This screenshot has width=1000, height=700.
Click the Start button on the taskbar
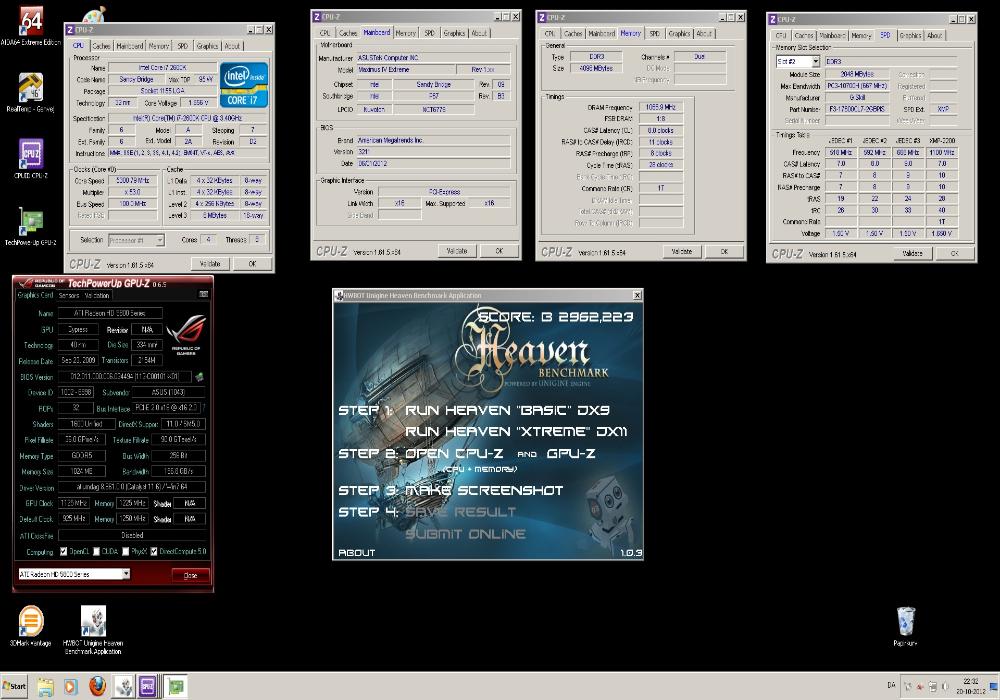(x=14, y=686)
